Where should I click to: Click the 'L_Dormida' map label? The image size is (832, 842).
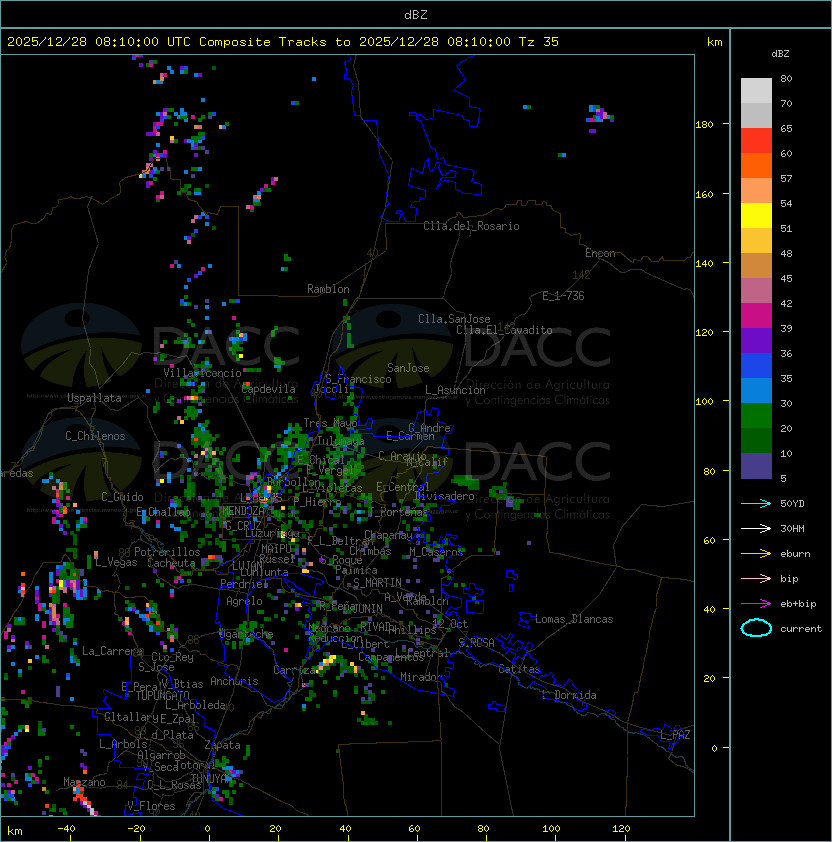[569, 695]
